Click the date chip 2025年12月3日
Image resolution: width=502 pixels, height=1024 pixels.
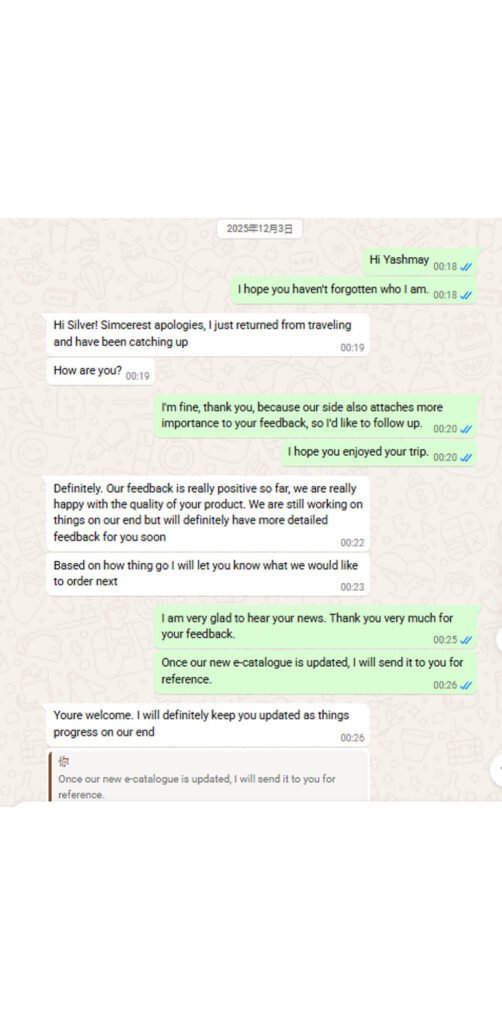tap(259, 229)
